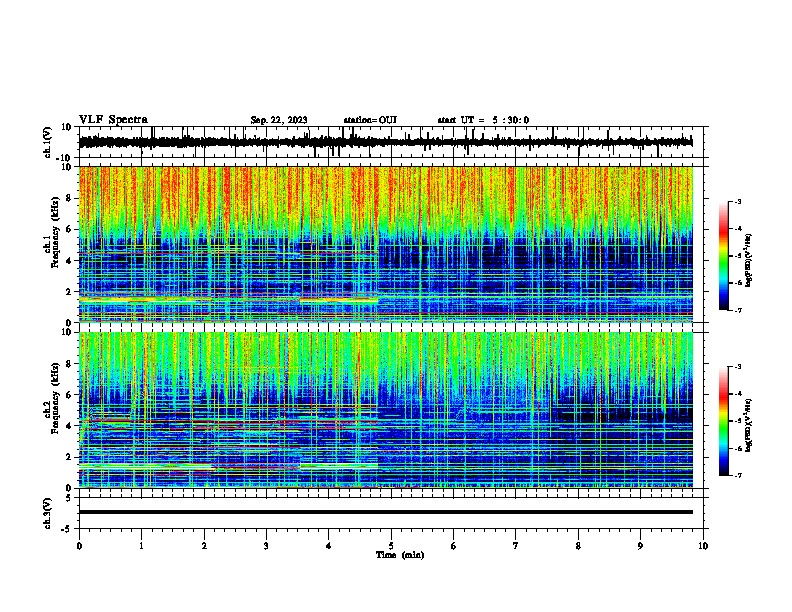Click the ch.1 voltage waveform trace

click(x=385, y=142)
